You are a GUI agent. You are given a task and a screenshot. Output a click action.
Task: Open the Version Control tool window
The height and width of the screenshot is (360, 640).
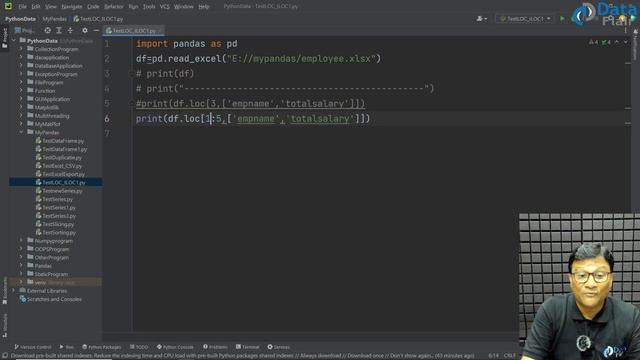tap(33, 347)
